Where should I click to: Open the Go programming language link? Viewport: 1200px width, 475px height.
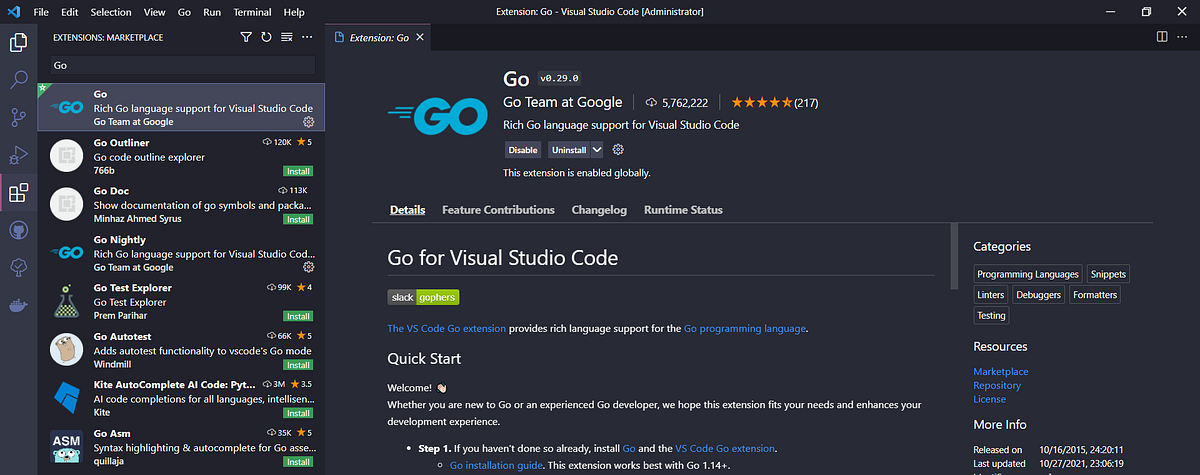point(745,328)
